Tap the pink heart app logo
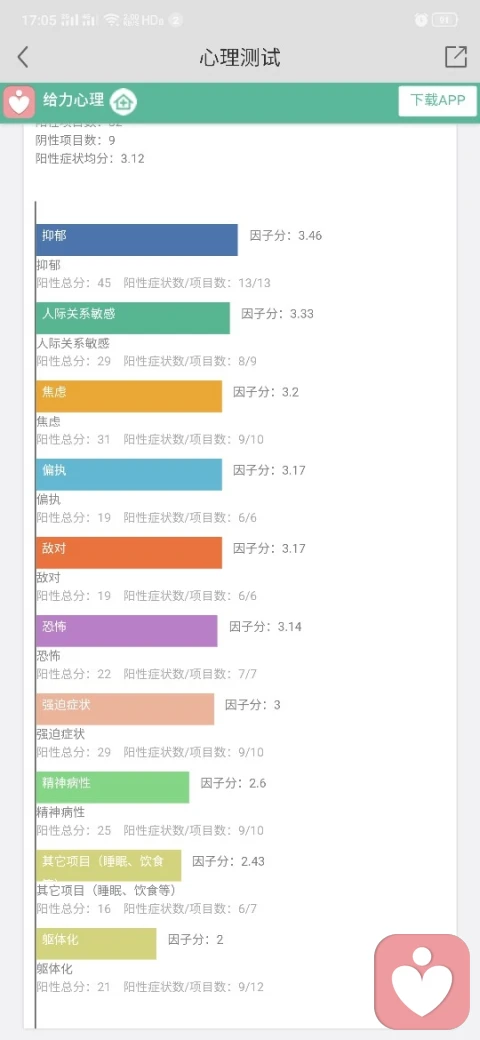 [x=19, y=102]
